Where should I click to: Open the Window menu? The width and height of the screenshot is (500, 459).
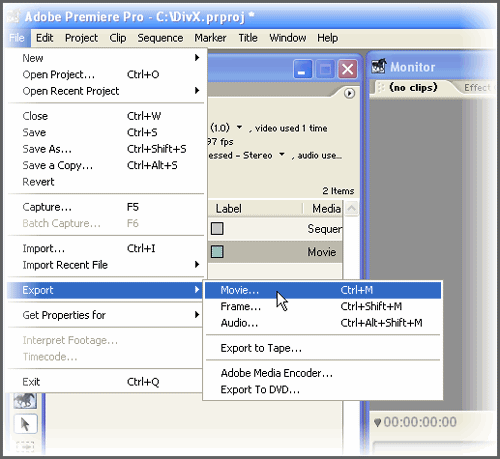tap(288, 38)
